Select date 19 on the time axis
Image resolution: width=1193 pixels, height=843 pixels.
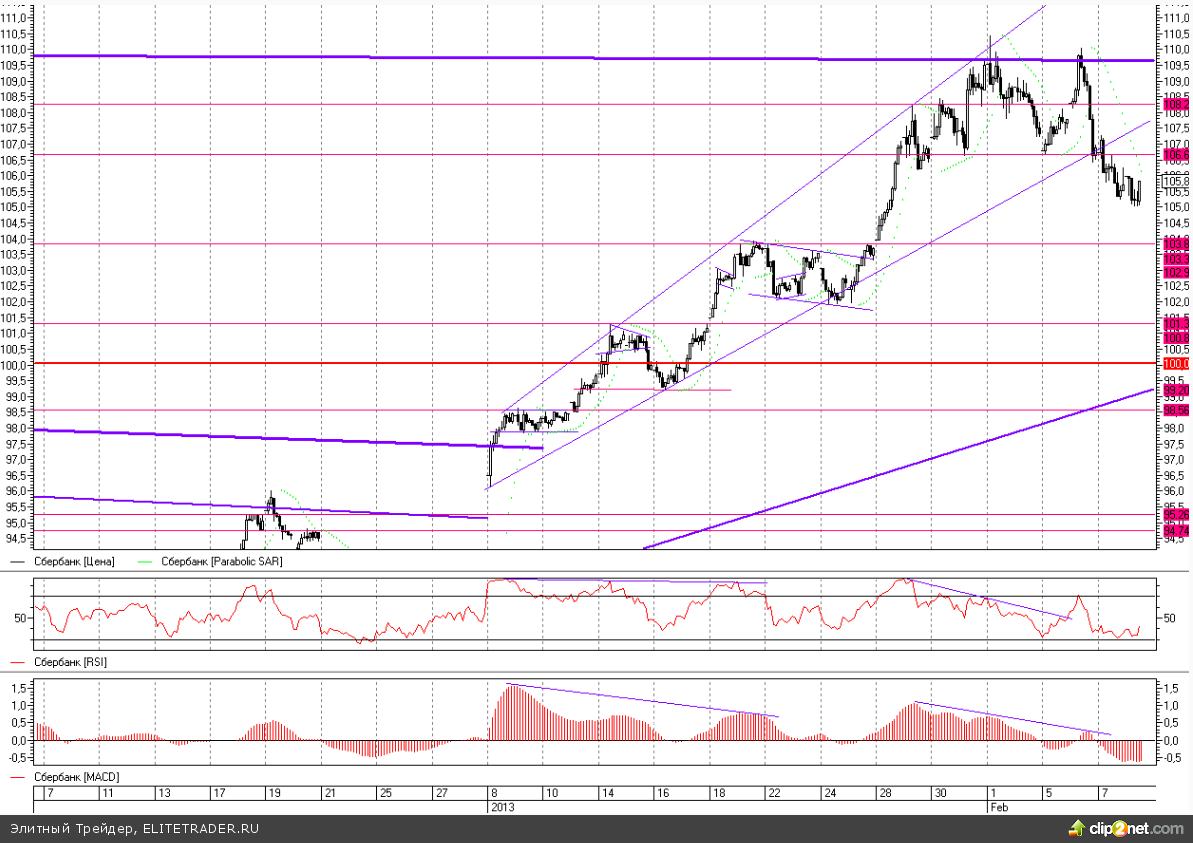274,792
